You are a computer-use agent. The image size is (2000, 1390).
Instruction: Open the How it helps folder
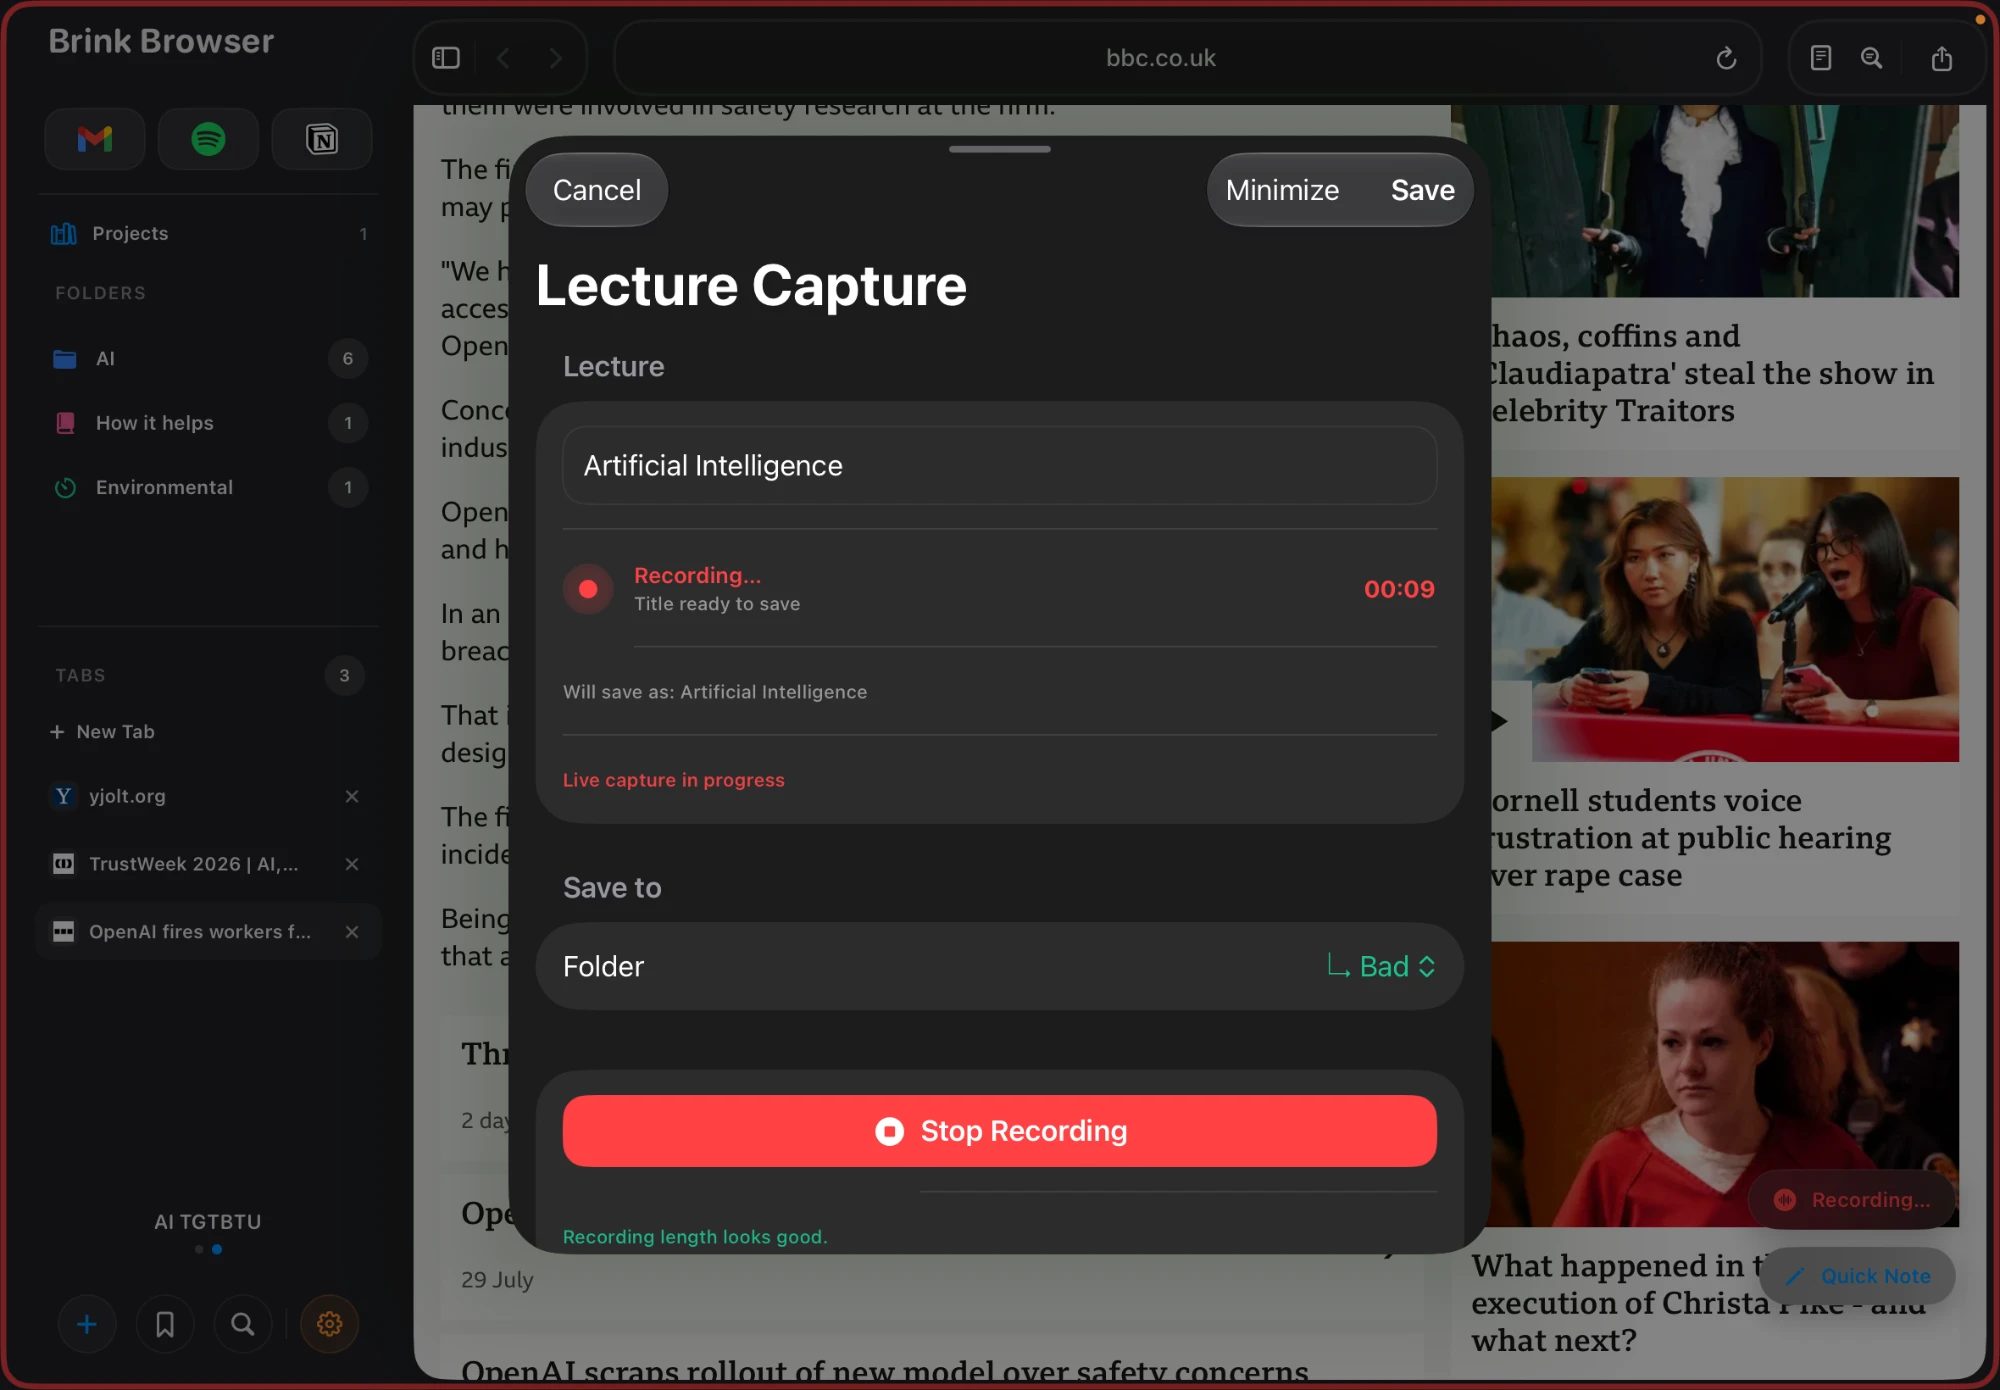[208, 423]
